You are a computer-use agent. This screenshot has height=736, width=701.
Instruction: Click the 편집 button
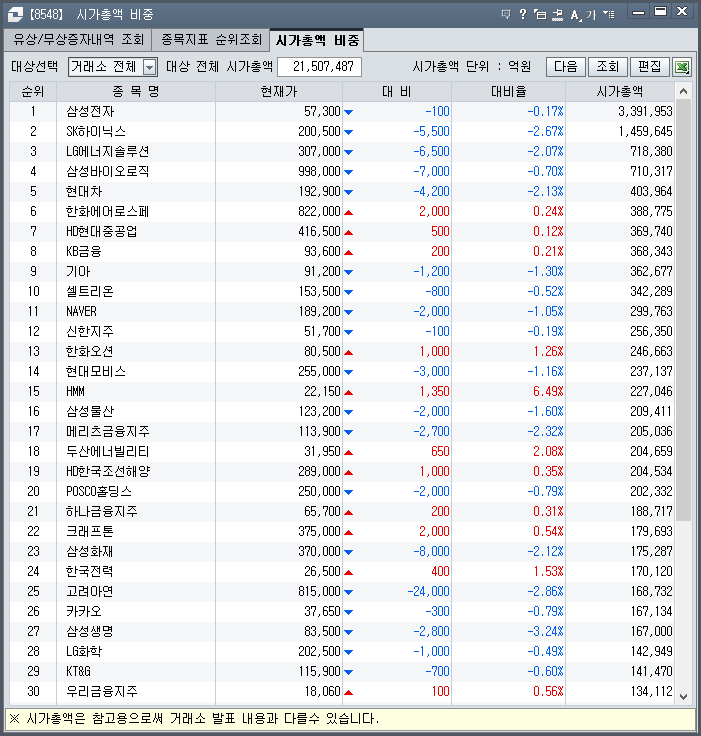pyautogui.click(x=650, y=67)
